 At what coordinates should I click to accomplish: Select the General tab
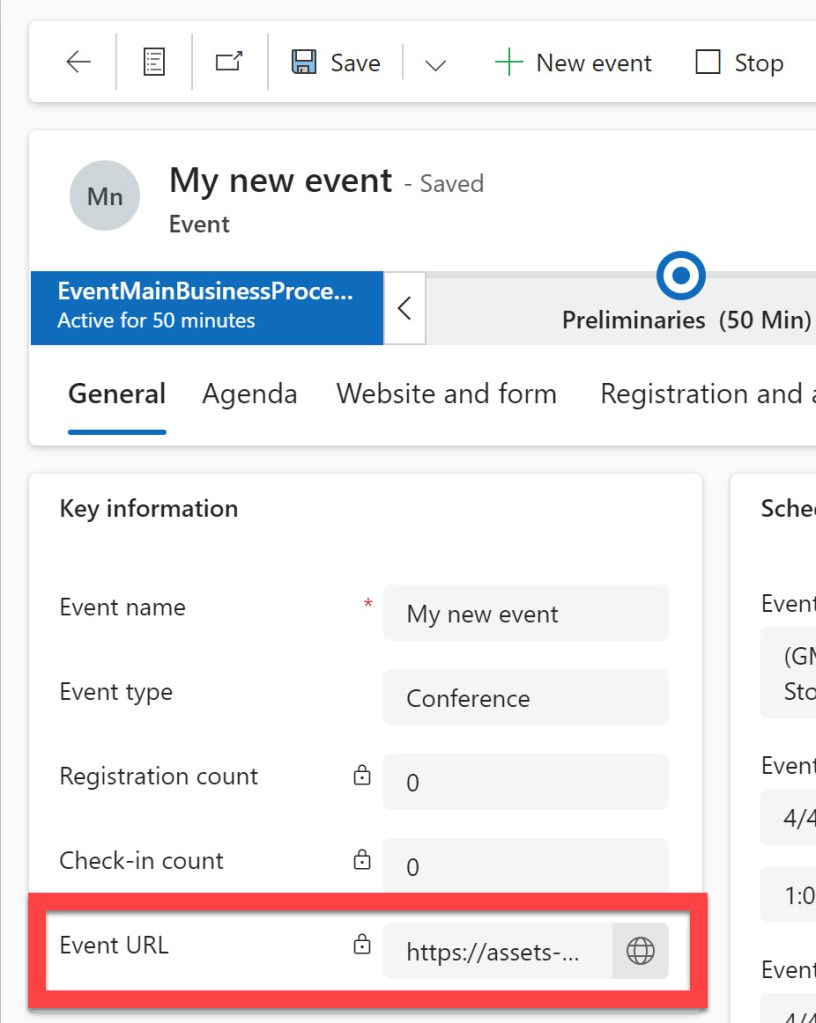click(117, 394)
